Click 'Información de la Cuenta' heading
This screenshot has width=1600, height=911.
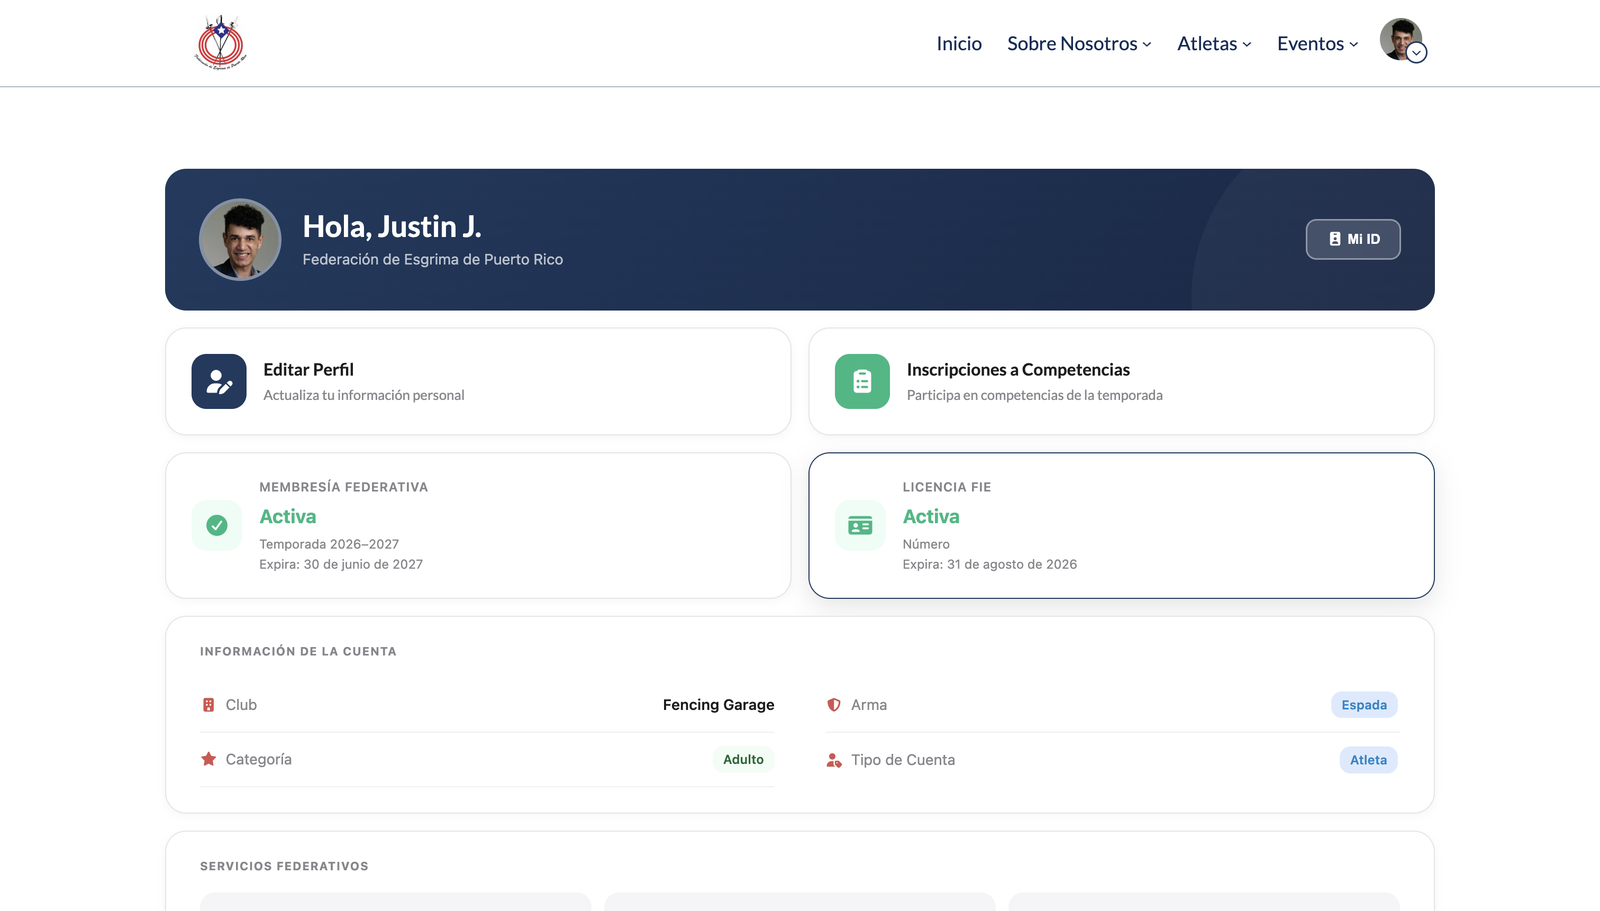(x=298, y=651)
